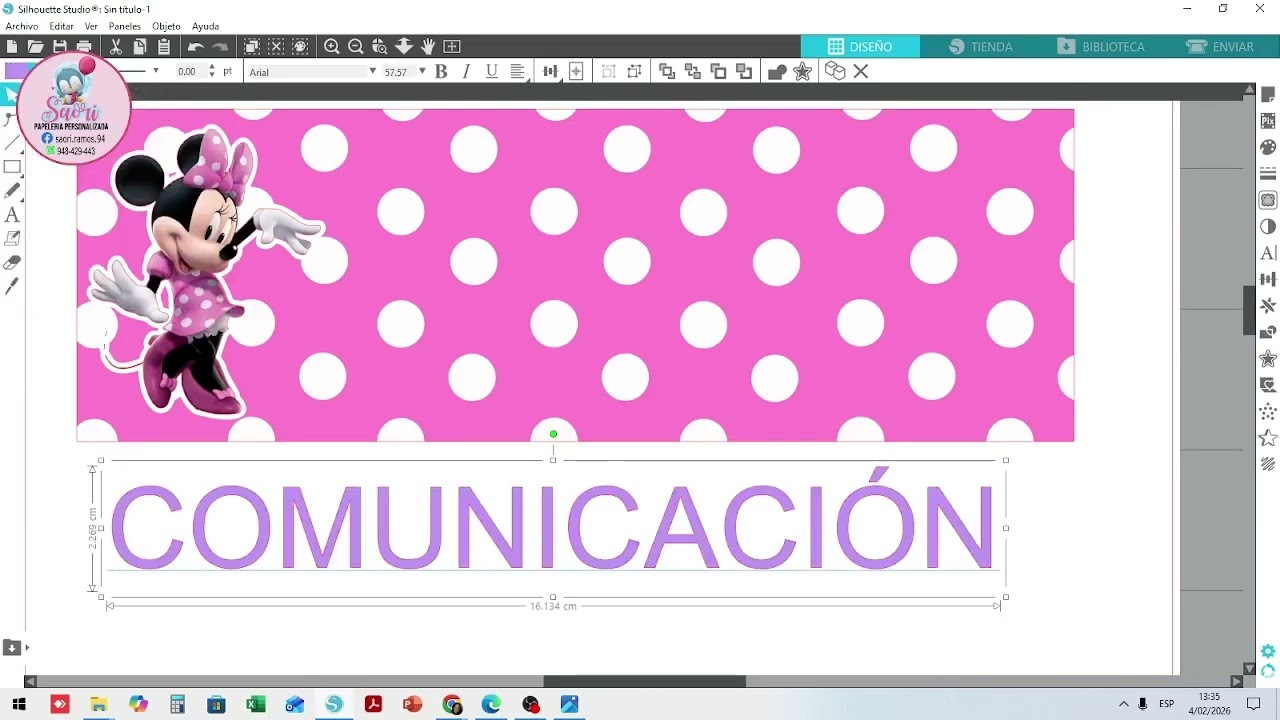Ungroup the selected objects
This screenshot has width=1280, height=720.
pos(634,71)
